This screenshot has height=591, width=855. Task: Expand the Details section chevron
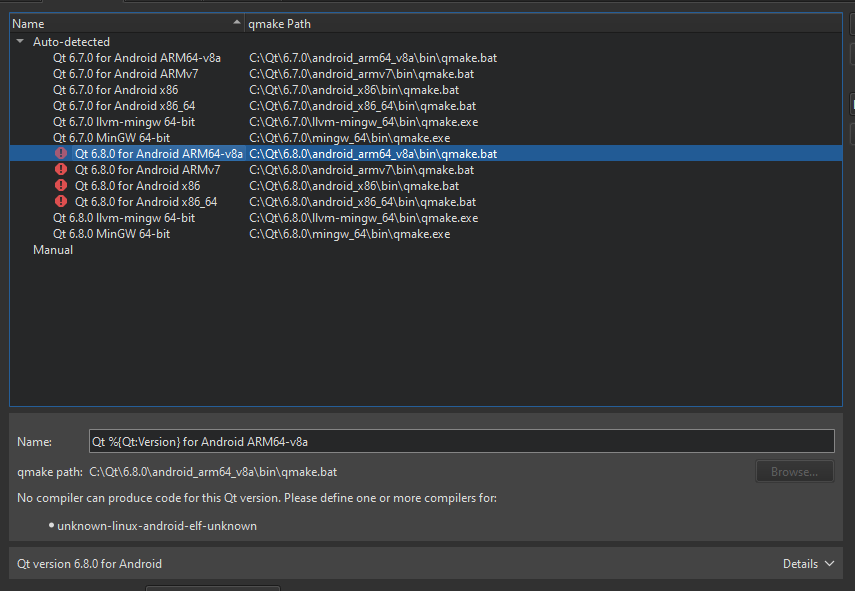829,564
